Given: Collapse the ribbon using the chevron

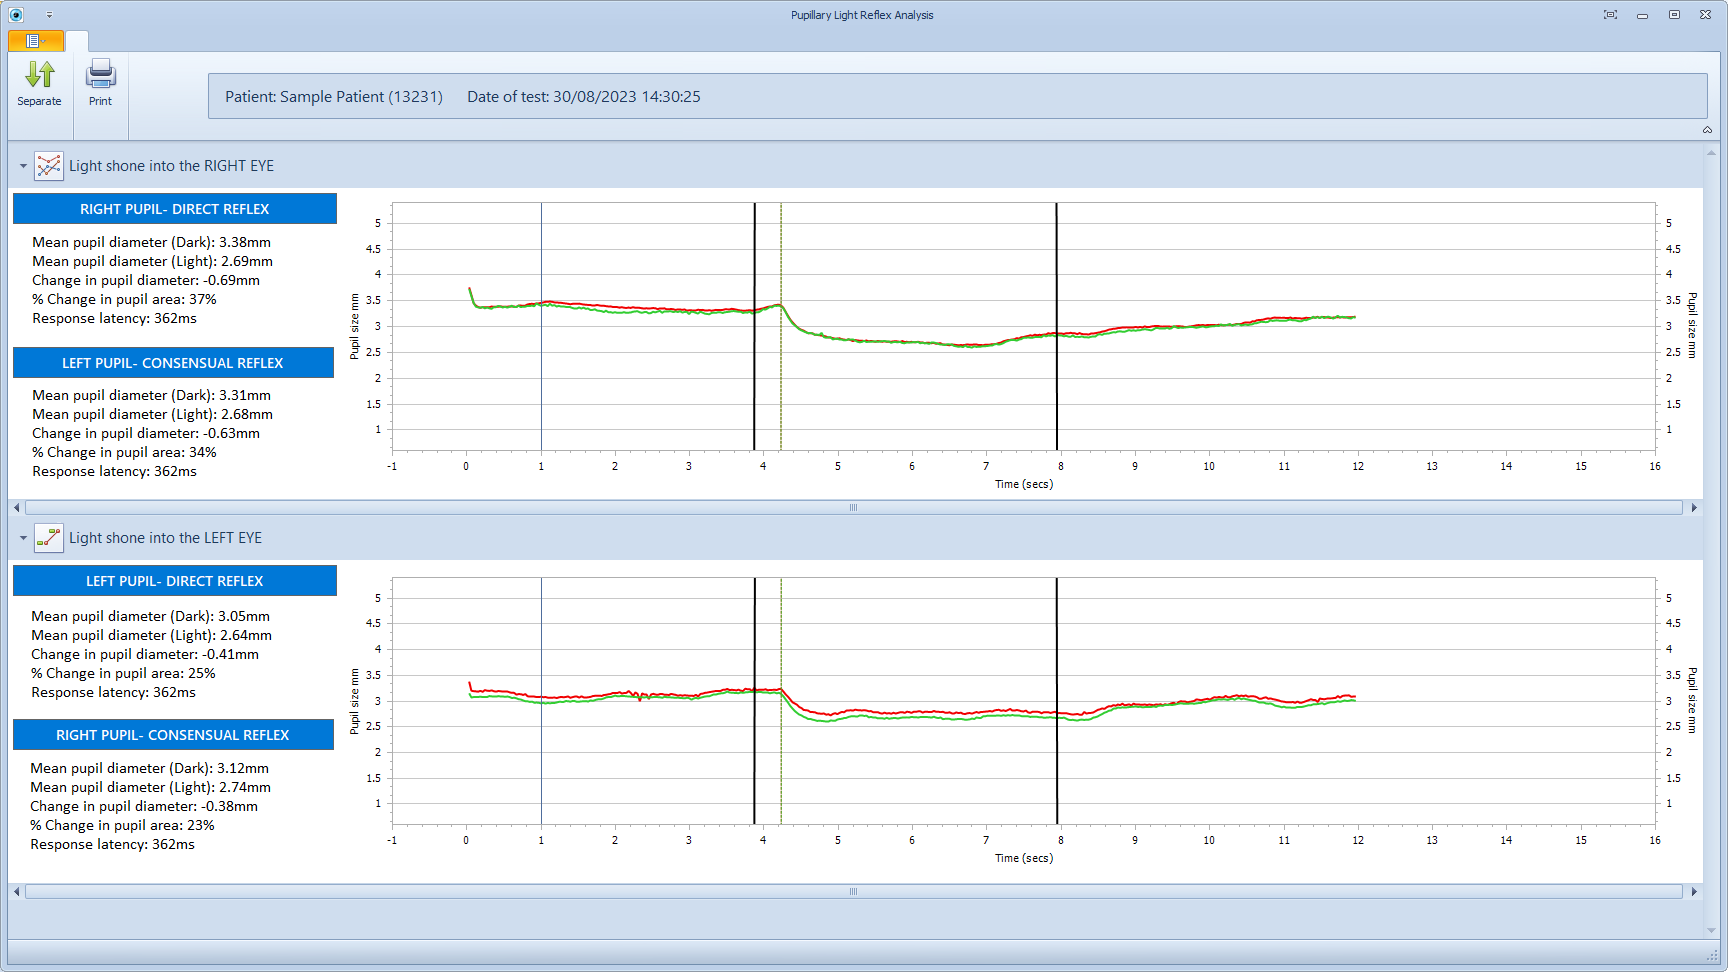Looking at the screenshot, I should click(1707, 130).
